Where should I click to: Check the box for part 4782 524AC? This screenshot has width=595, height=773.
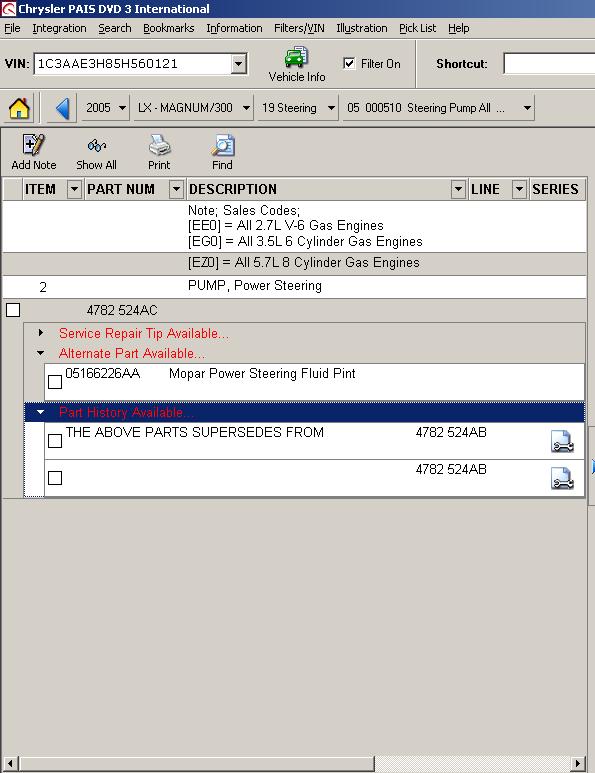coord(13,310)
